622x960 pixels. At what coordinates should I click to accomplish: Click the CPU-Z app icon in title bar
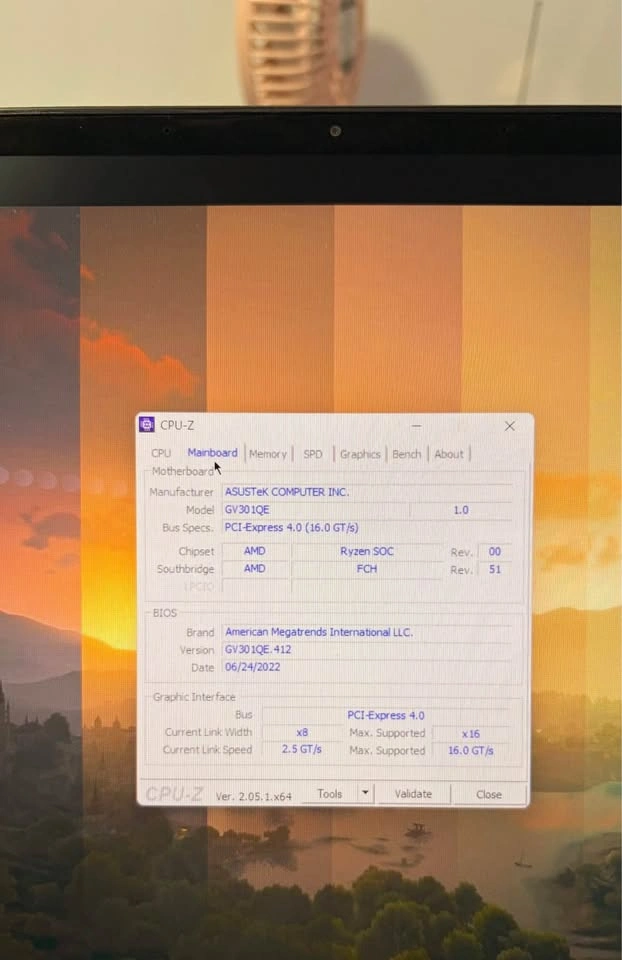pyautogui.click(x=147, y=424)
